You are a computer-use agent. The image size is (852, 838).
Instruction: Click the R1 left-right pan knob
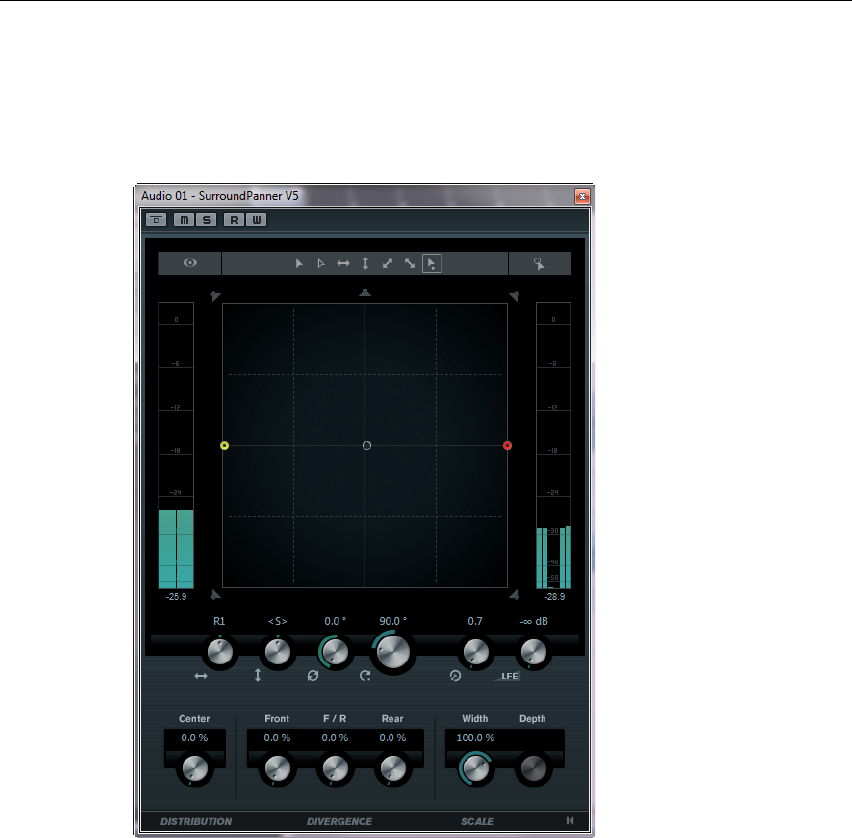[220, 652]
